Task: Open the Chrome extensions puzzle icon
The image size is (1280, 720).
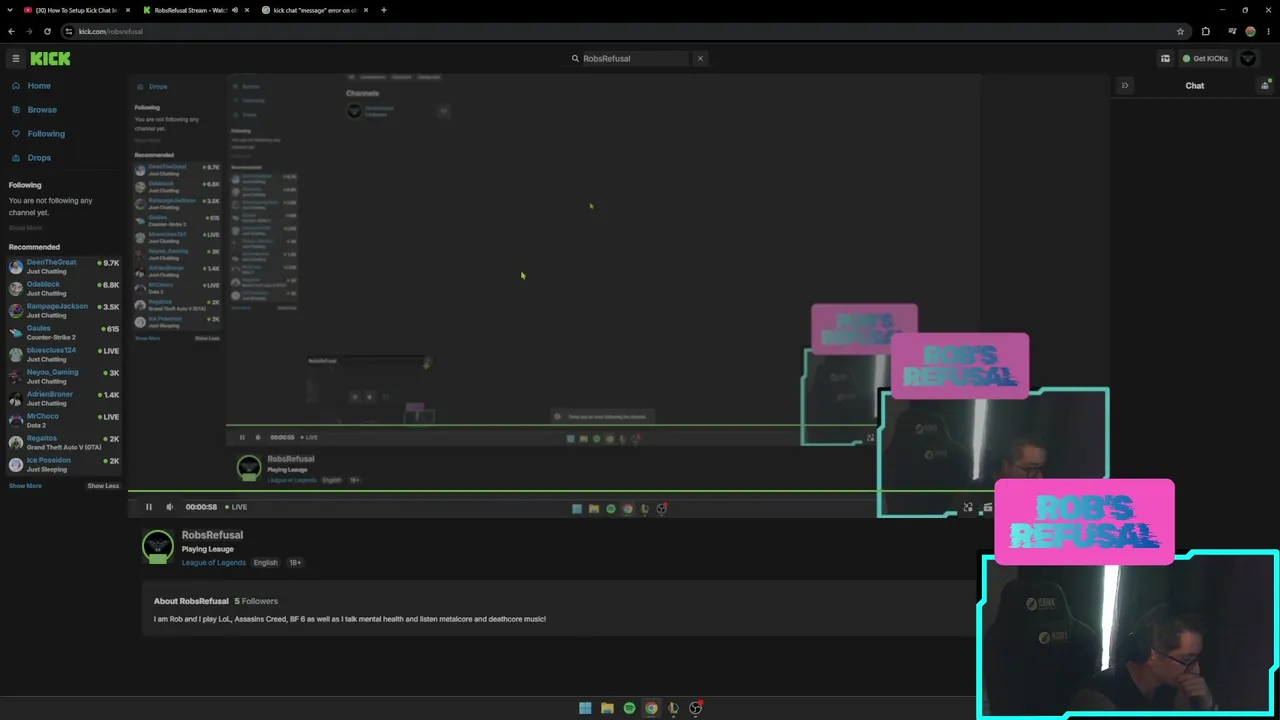Action: [1205, 31]
